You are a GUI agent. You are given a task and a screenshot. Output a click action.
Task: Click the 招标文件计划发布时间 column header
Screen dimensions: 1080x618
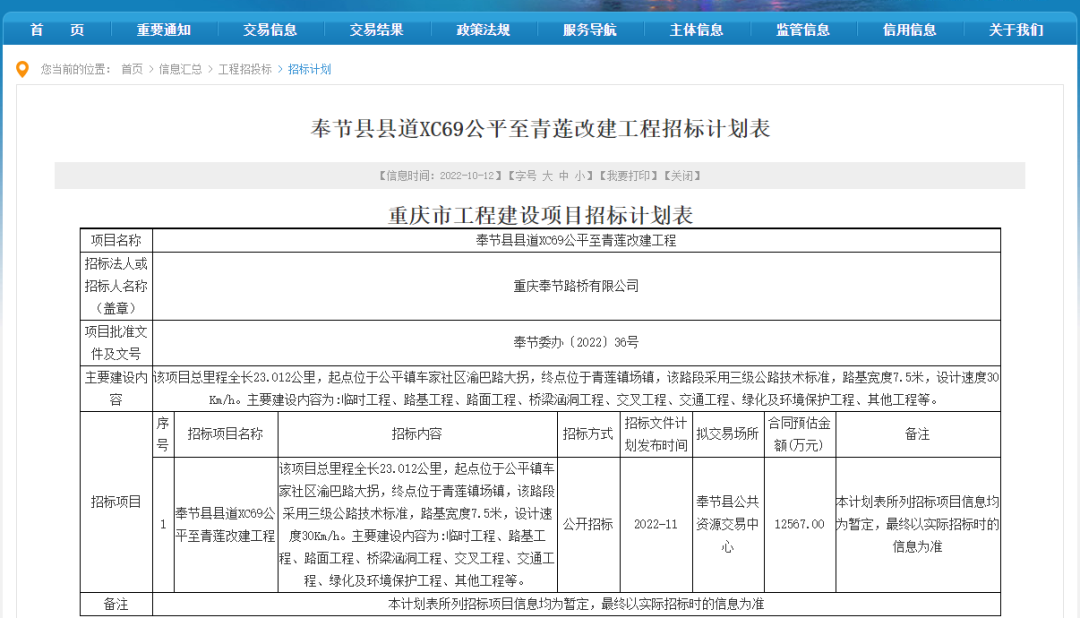tap(656, 434)
